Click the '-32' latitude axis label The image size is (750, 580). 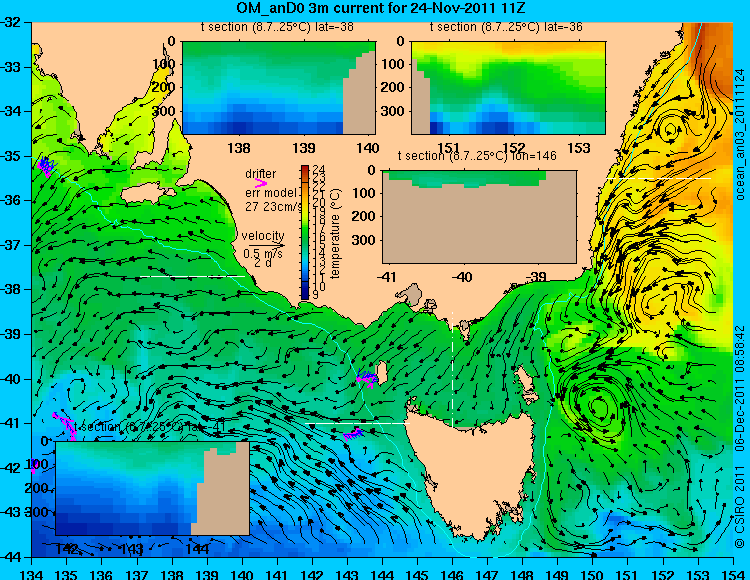click(10, 22)
